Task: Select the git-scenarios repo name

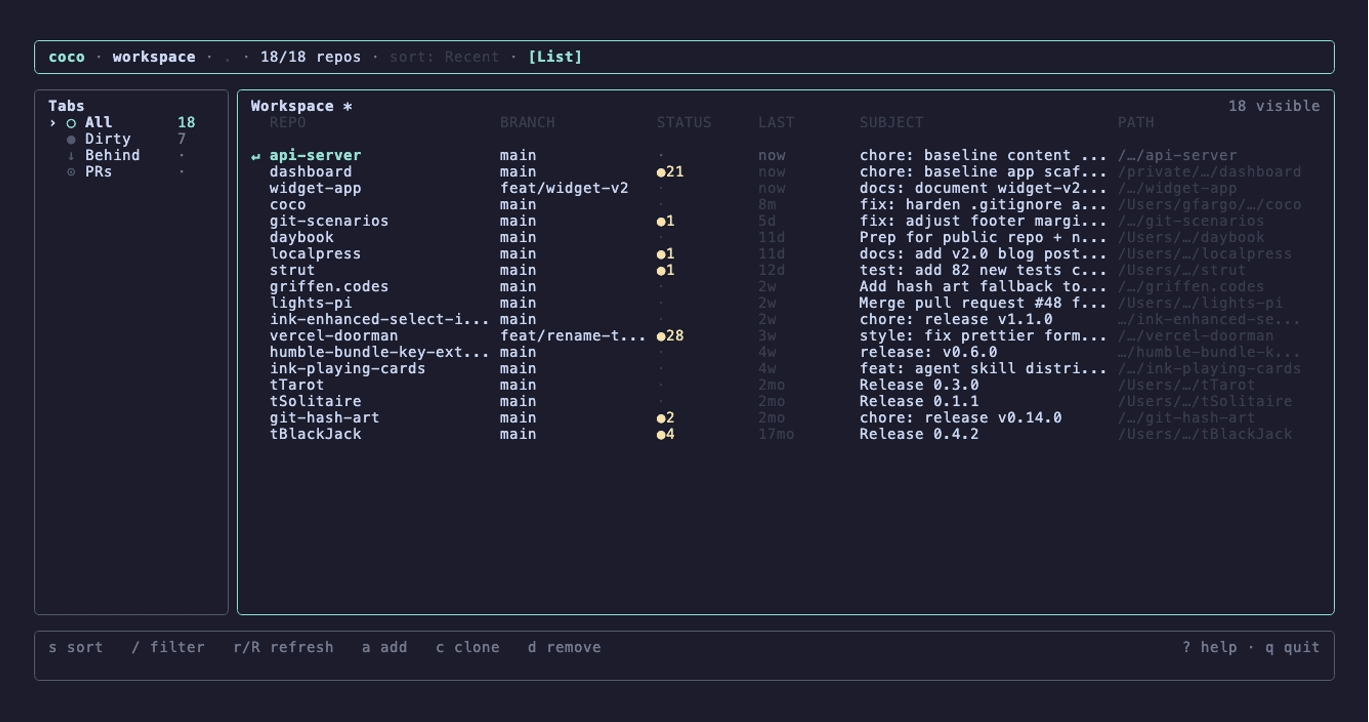Action: pos(329,221)
